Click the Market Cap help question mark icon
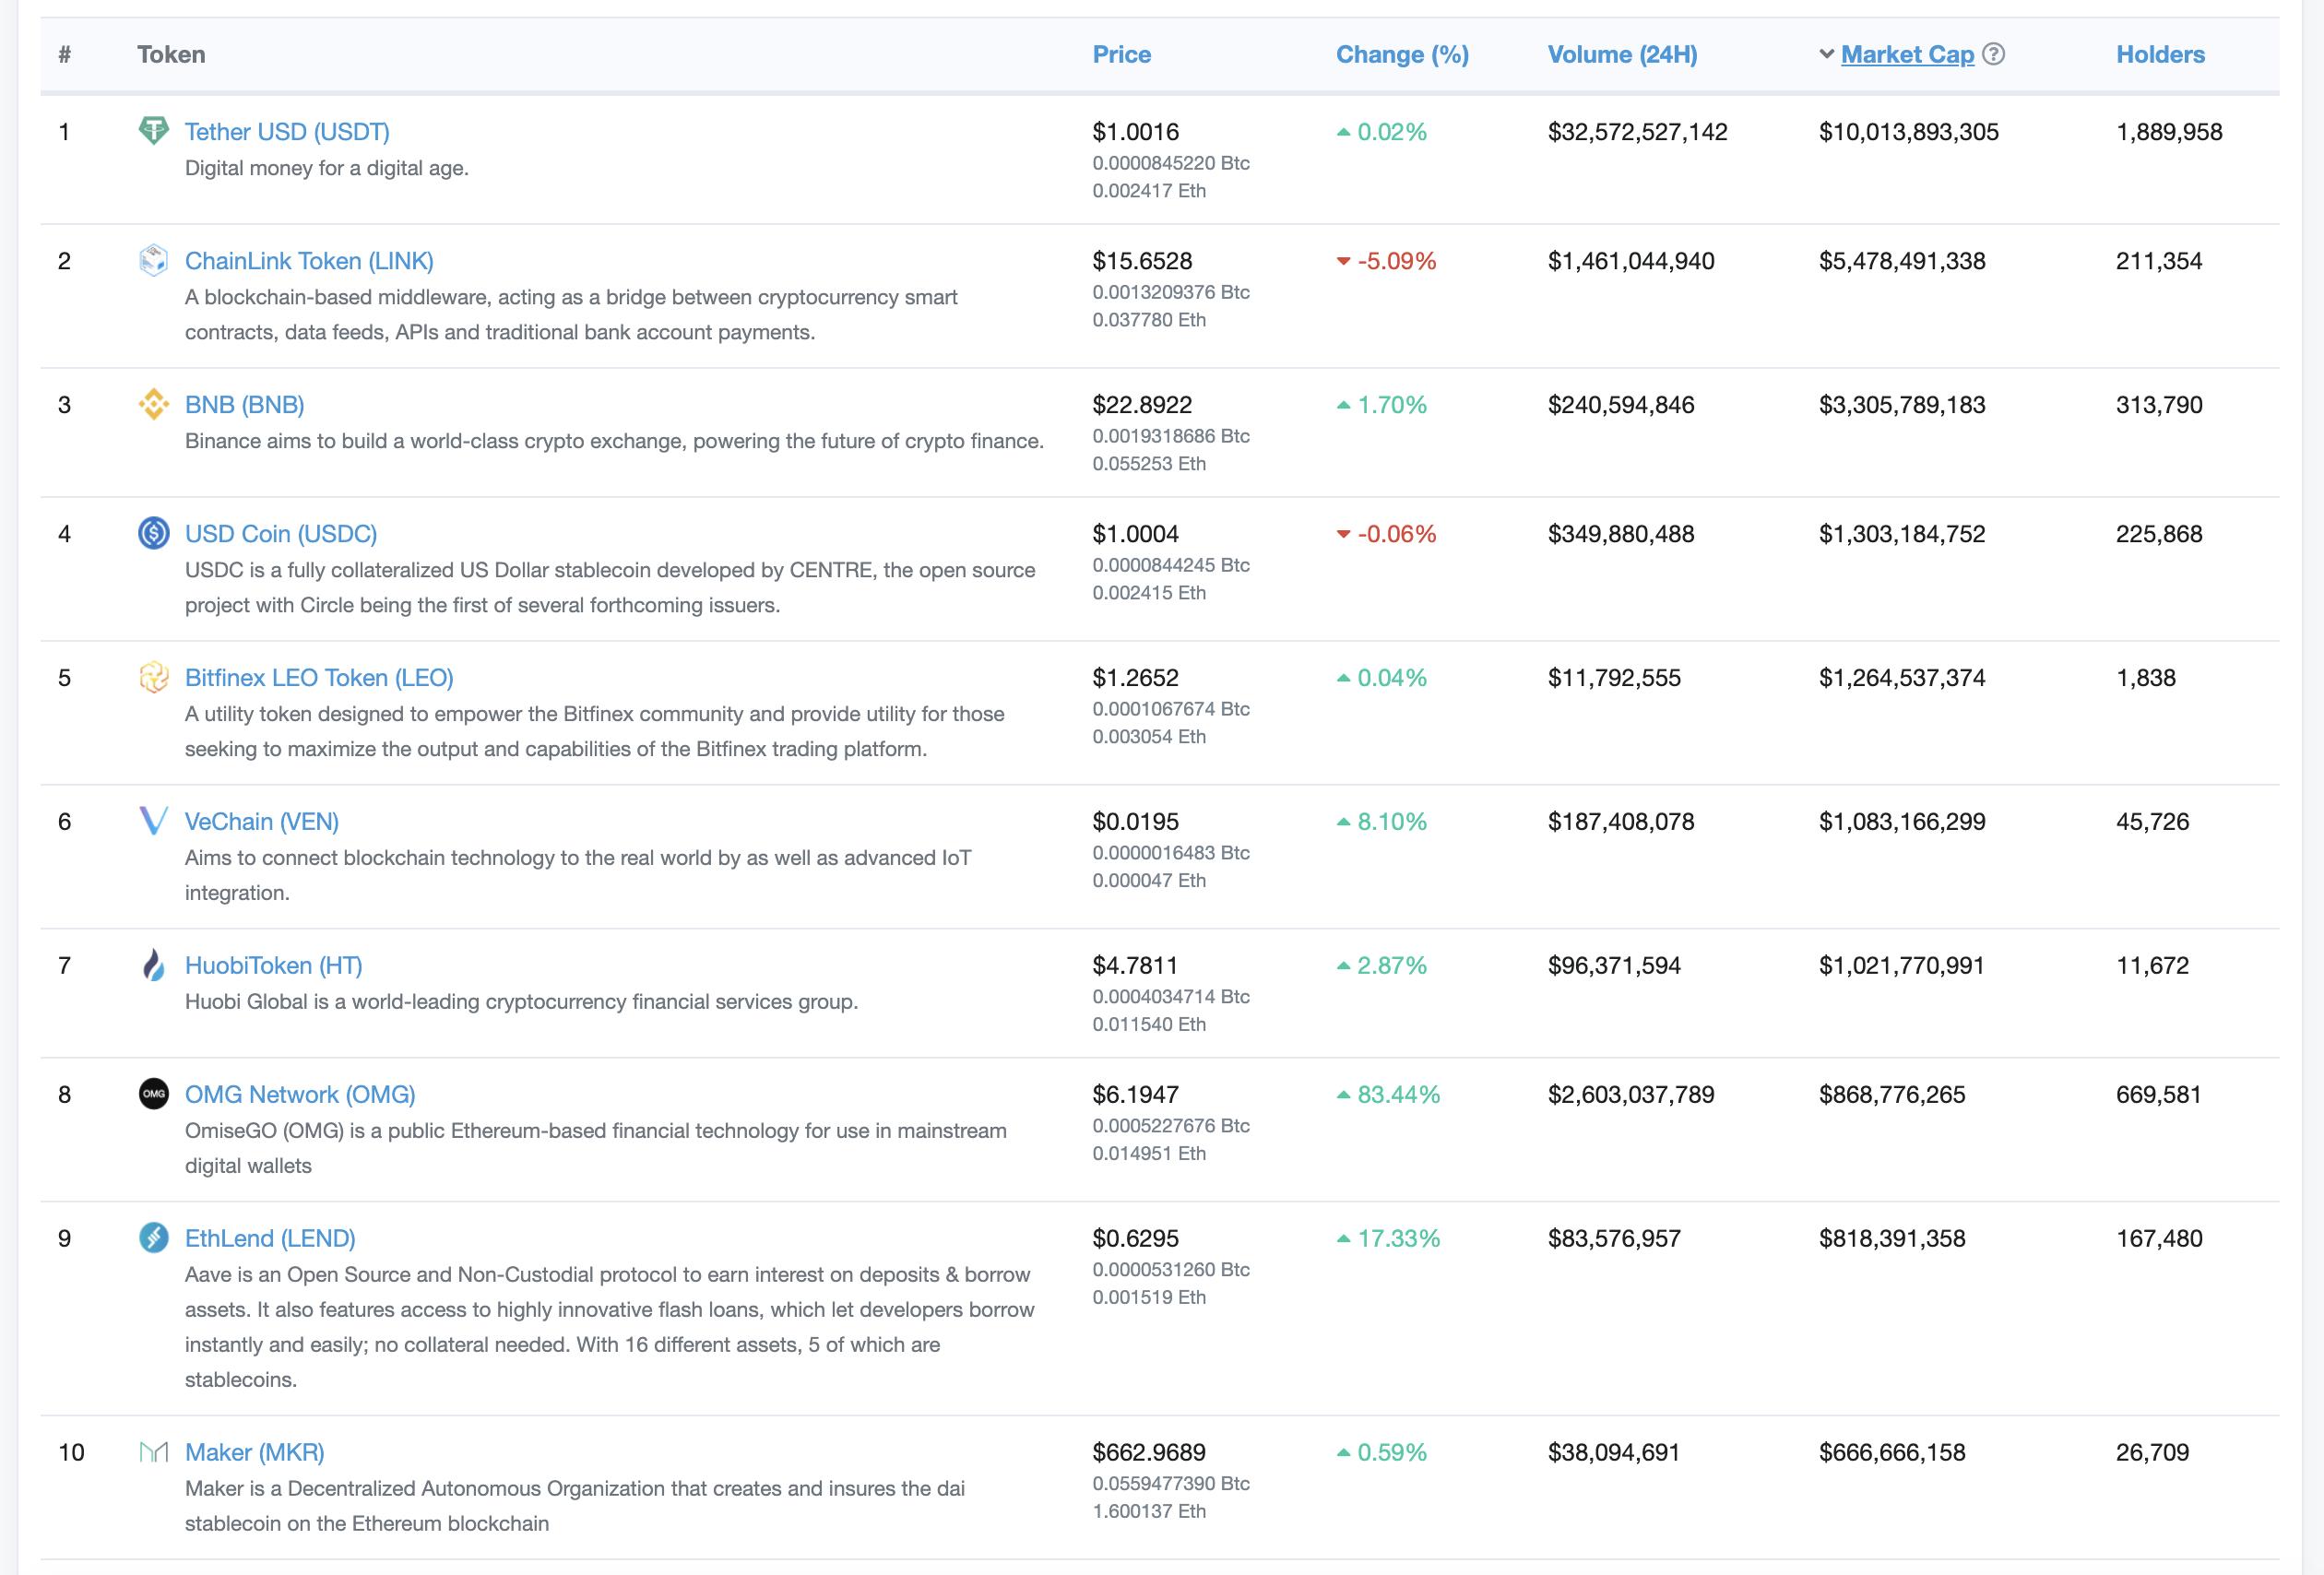The height and width of the screenshot is (1575, 2324). point(1993,54)
